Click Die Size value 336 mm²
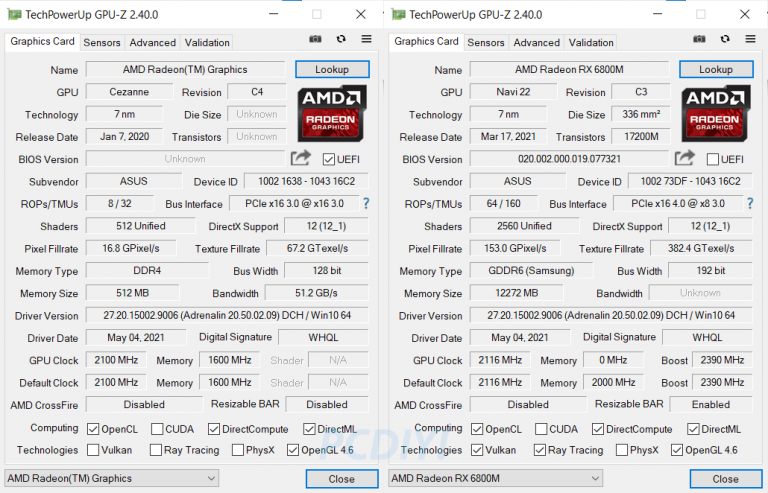The height and width of the screenshot is (493, 768). pos(641,114)
